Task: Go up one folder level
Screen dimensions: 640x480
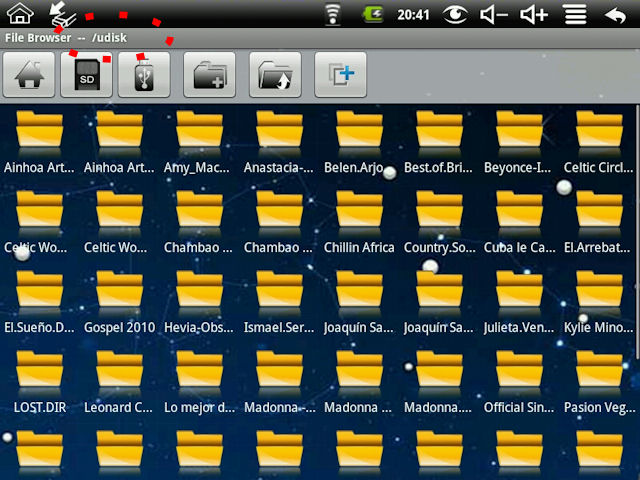Action: tap(276, 75)
